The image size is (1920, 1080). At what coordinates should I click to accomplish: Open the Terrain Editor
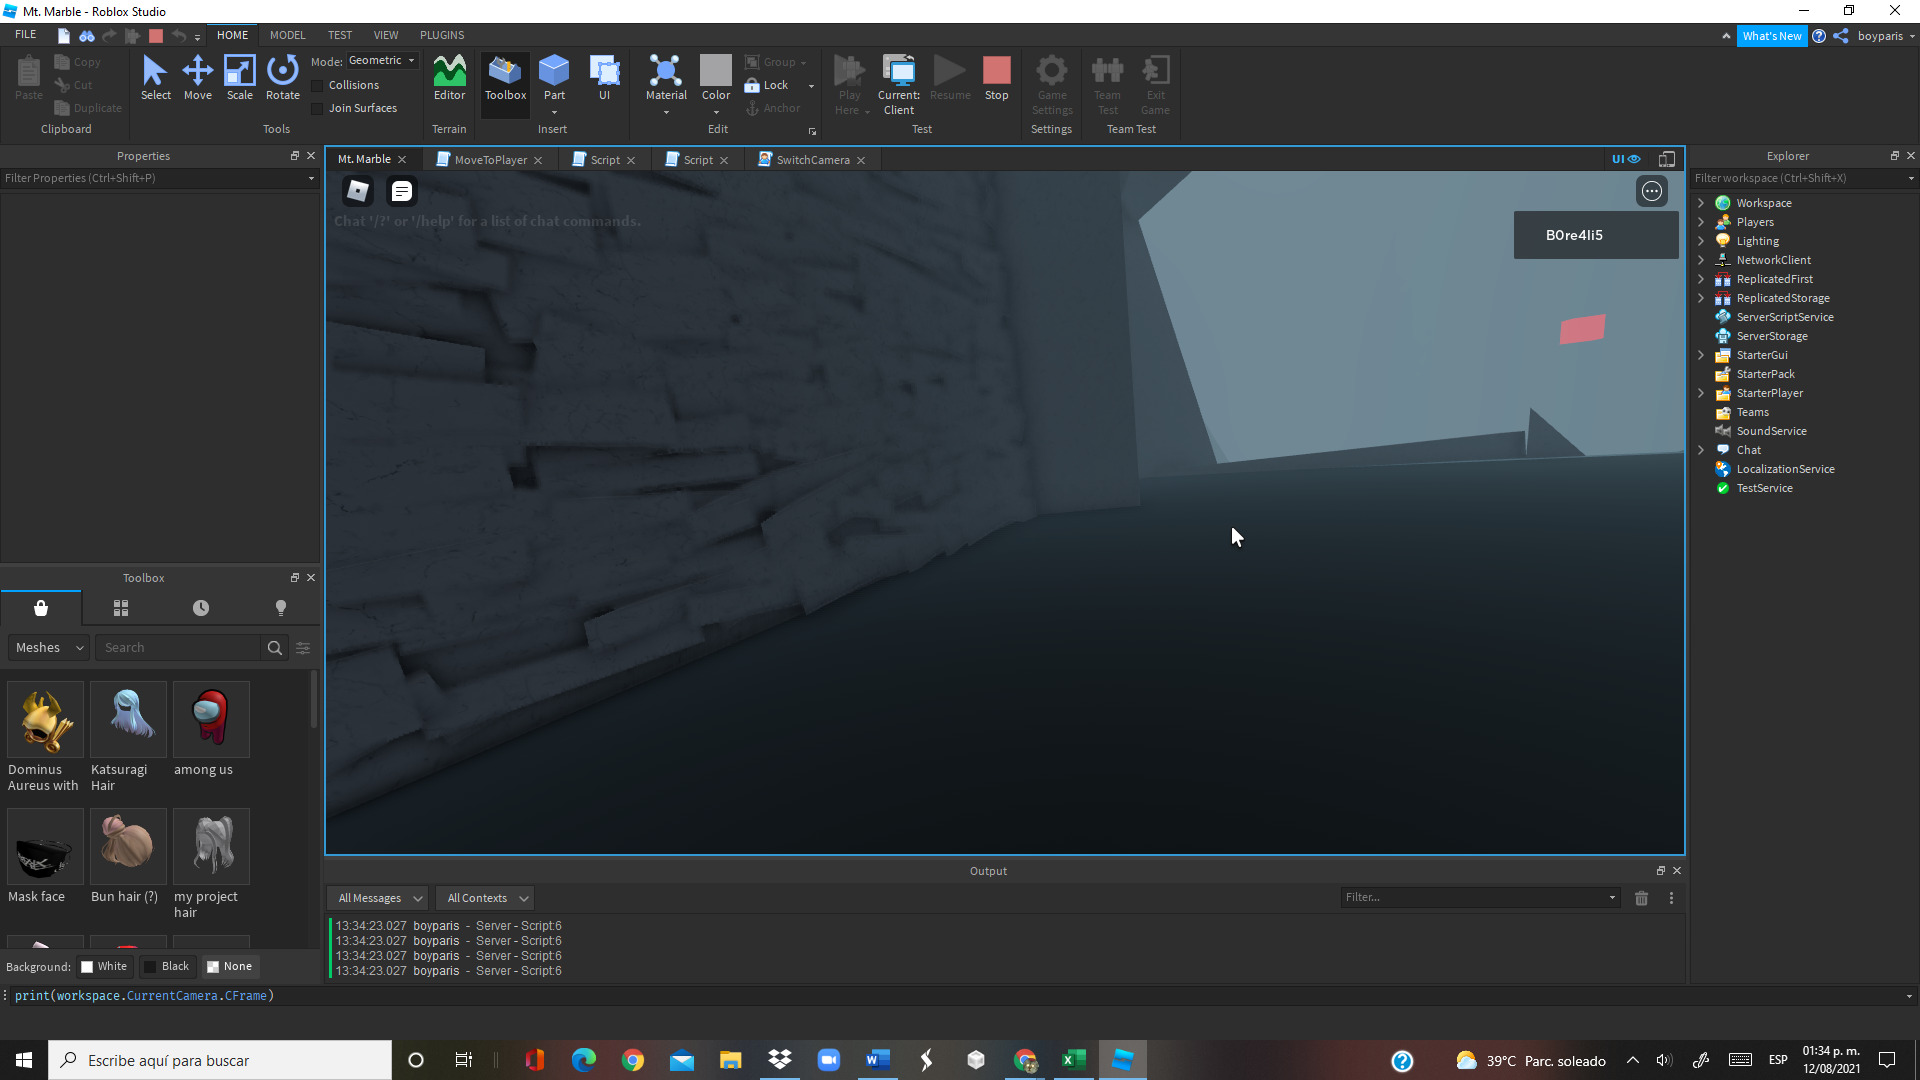tap(449, 76)
